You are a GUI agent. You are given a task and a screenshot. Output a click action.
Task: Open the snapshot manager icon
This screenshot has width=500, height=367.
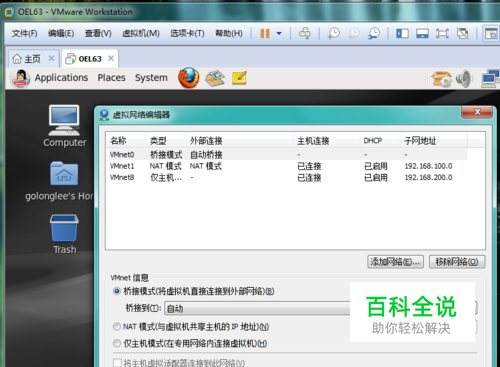(x=374, y=33)
